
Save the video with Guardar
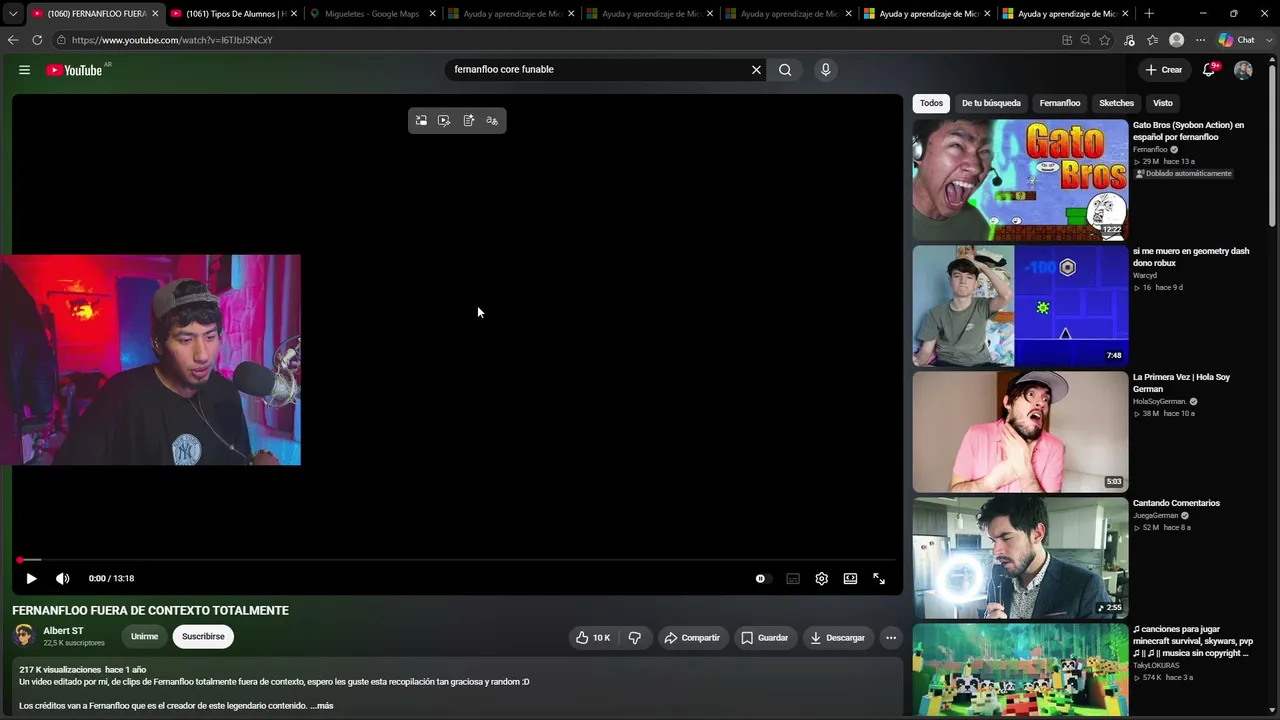coord(765,637)
